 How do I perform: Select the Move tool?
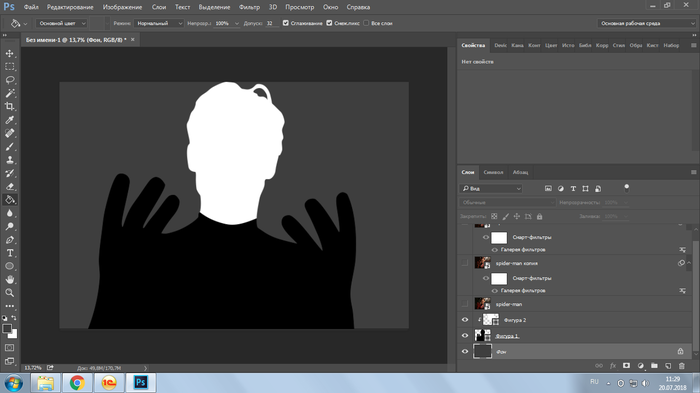pos(9,53)
